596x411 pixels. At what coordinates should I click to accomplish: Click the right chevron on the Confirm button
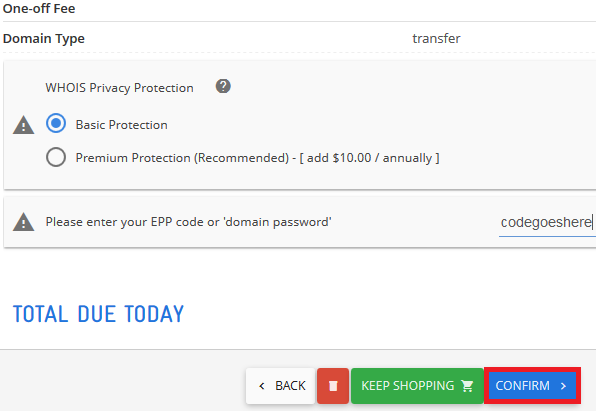[563, 386]
